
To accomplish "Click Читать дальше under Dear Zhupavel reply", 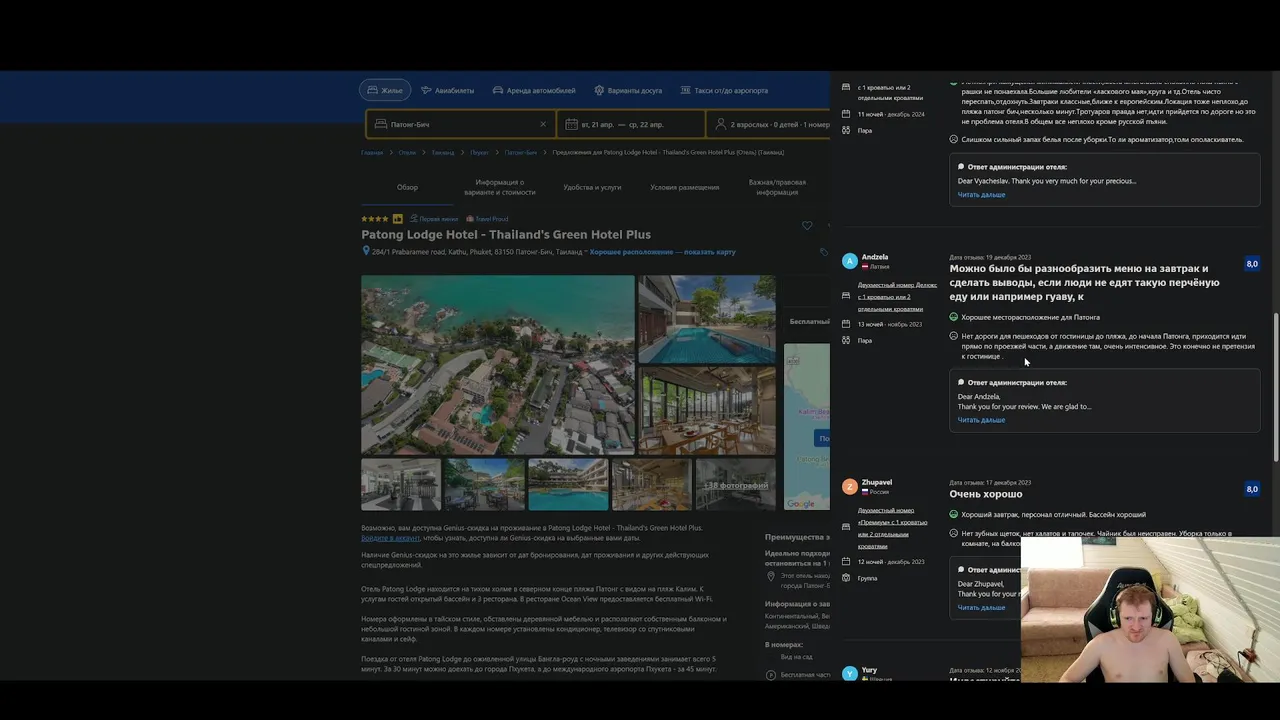I will tap(981, 607).
